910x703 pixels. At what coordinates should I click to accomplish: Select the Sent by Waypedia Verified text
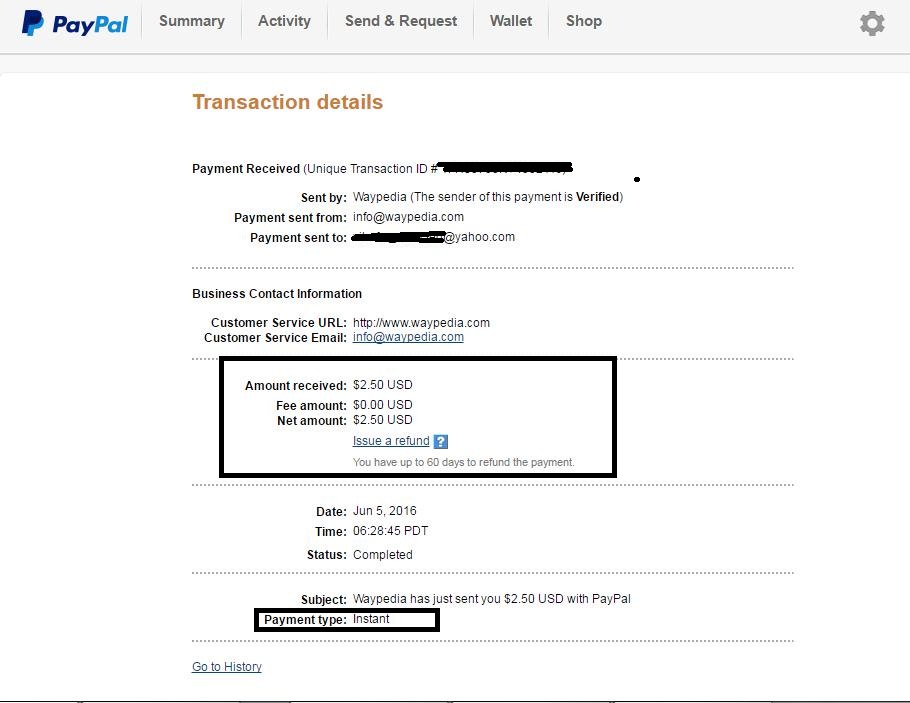point(488,197)
